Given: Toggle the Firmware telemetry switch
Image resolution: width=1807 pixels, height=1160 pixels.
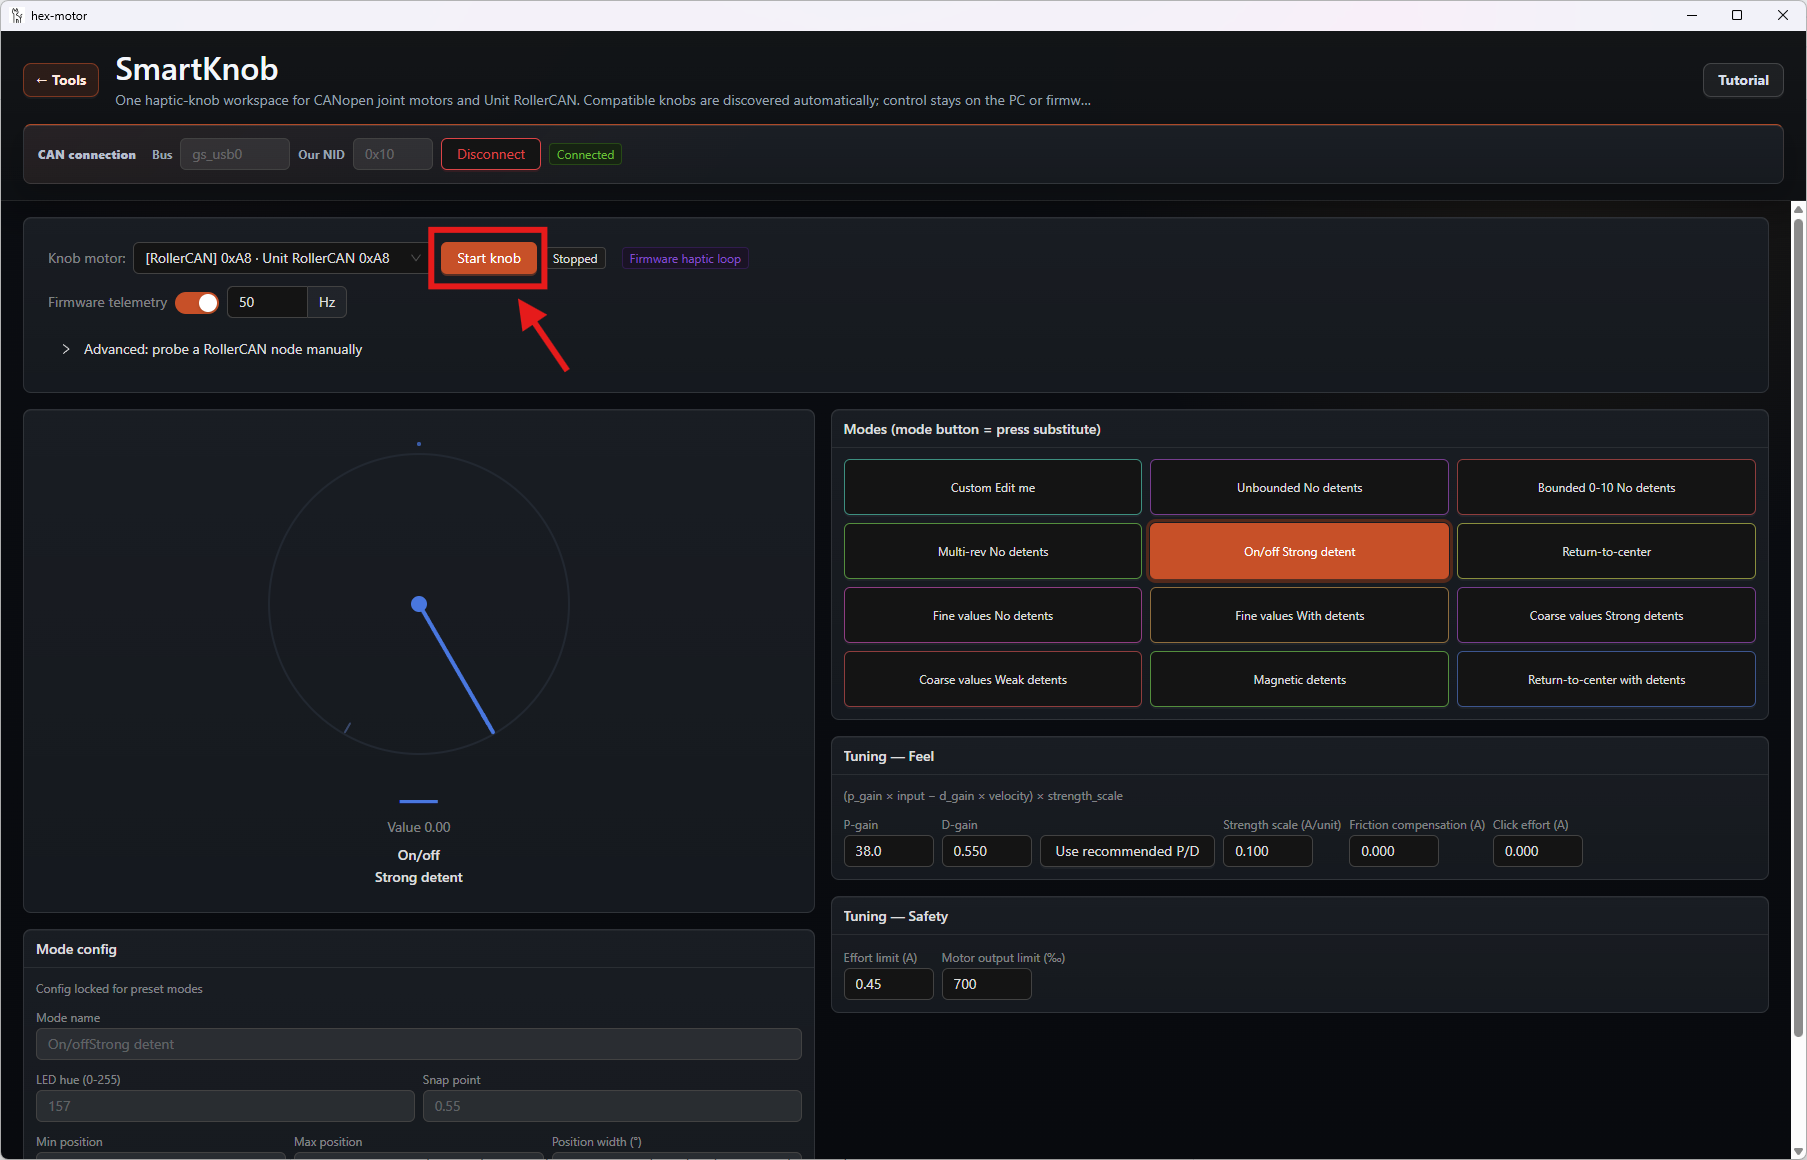Looking at the screenshot, I should tap(197, 302).
